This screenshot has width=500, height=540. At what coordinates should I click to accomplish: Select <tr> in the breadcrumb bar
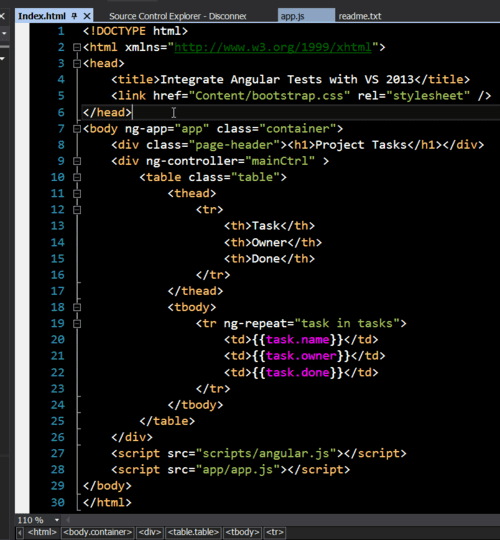(x=275, y=532)
